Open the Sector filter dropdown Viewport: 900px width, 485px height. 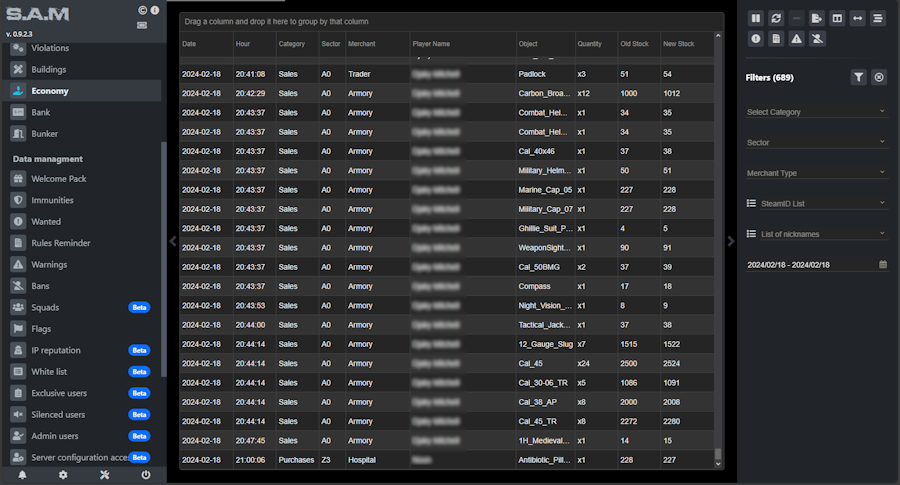click(816, 143)
